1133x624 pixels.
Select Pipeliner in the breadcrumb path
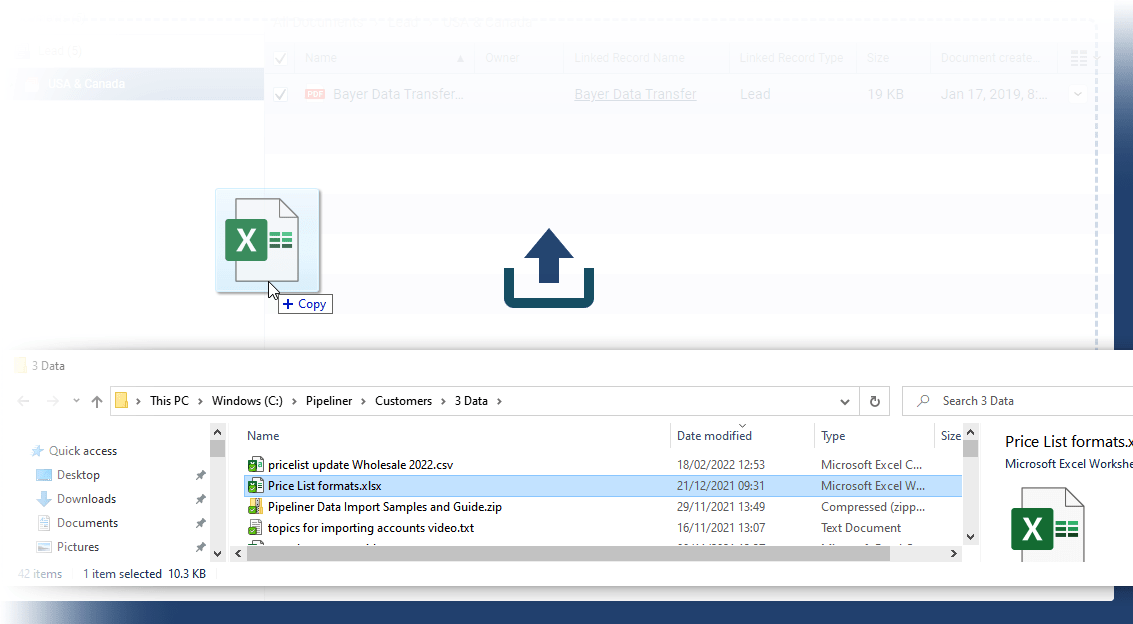pos(329,401)
